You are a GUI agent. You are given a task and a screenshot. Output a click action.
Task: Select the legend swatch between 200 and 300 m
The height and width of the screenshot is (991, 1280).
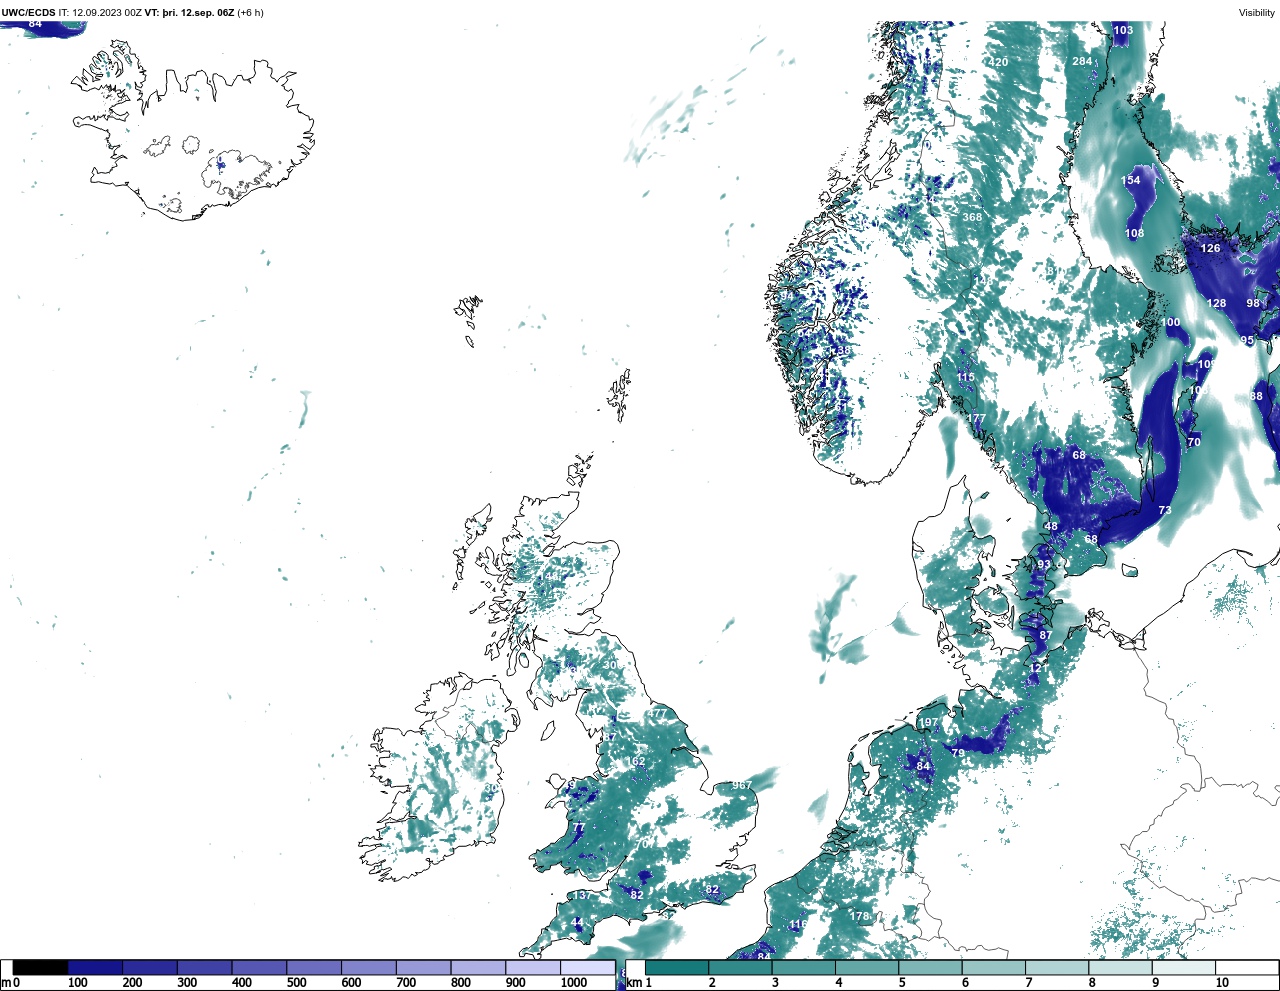click(150, 968)
